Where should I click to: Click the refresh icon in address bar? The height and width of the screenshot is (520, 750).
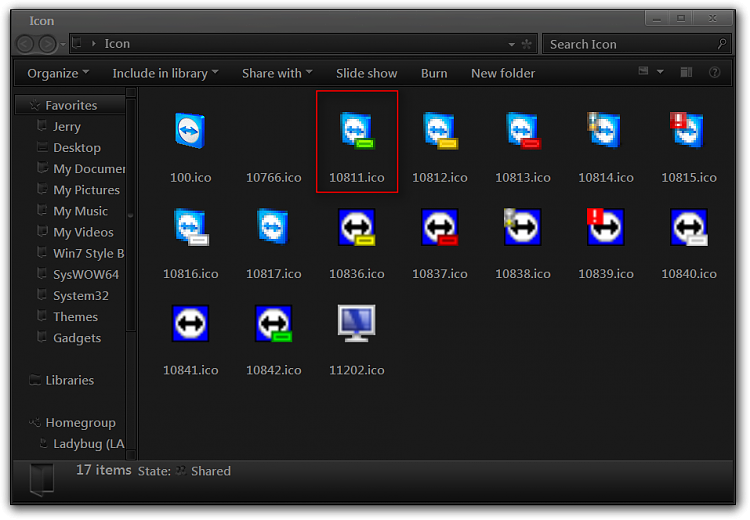pos(527,44)
